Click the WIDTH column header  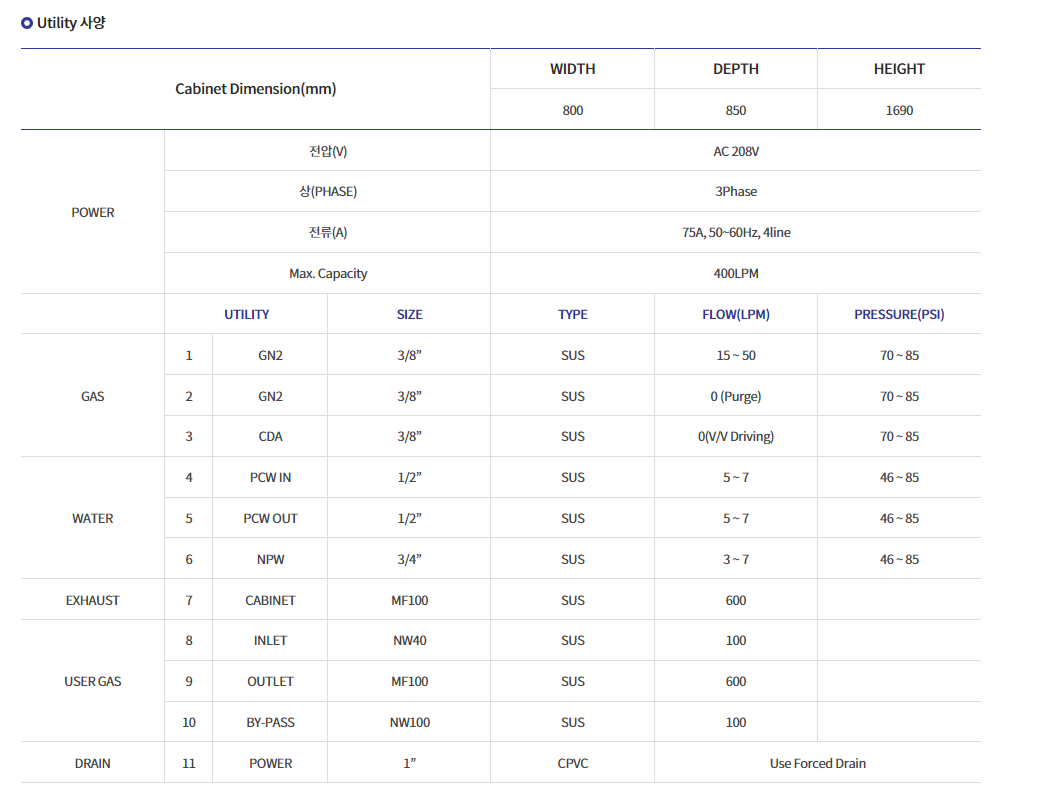coord(572,69)
